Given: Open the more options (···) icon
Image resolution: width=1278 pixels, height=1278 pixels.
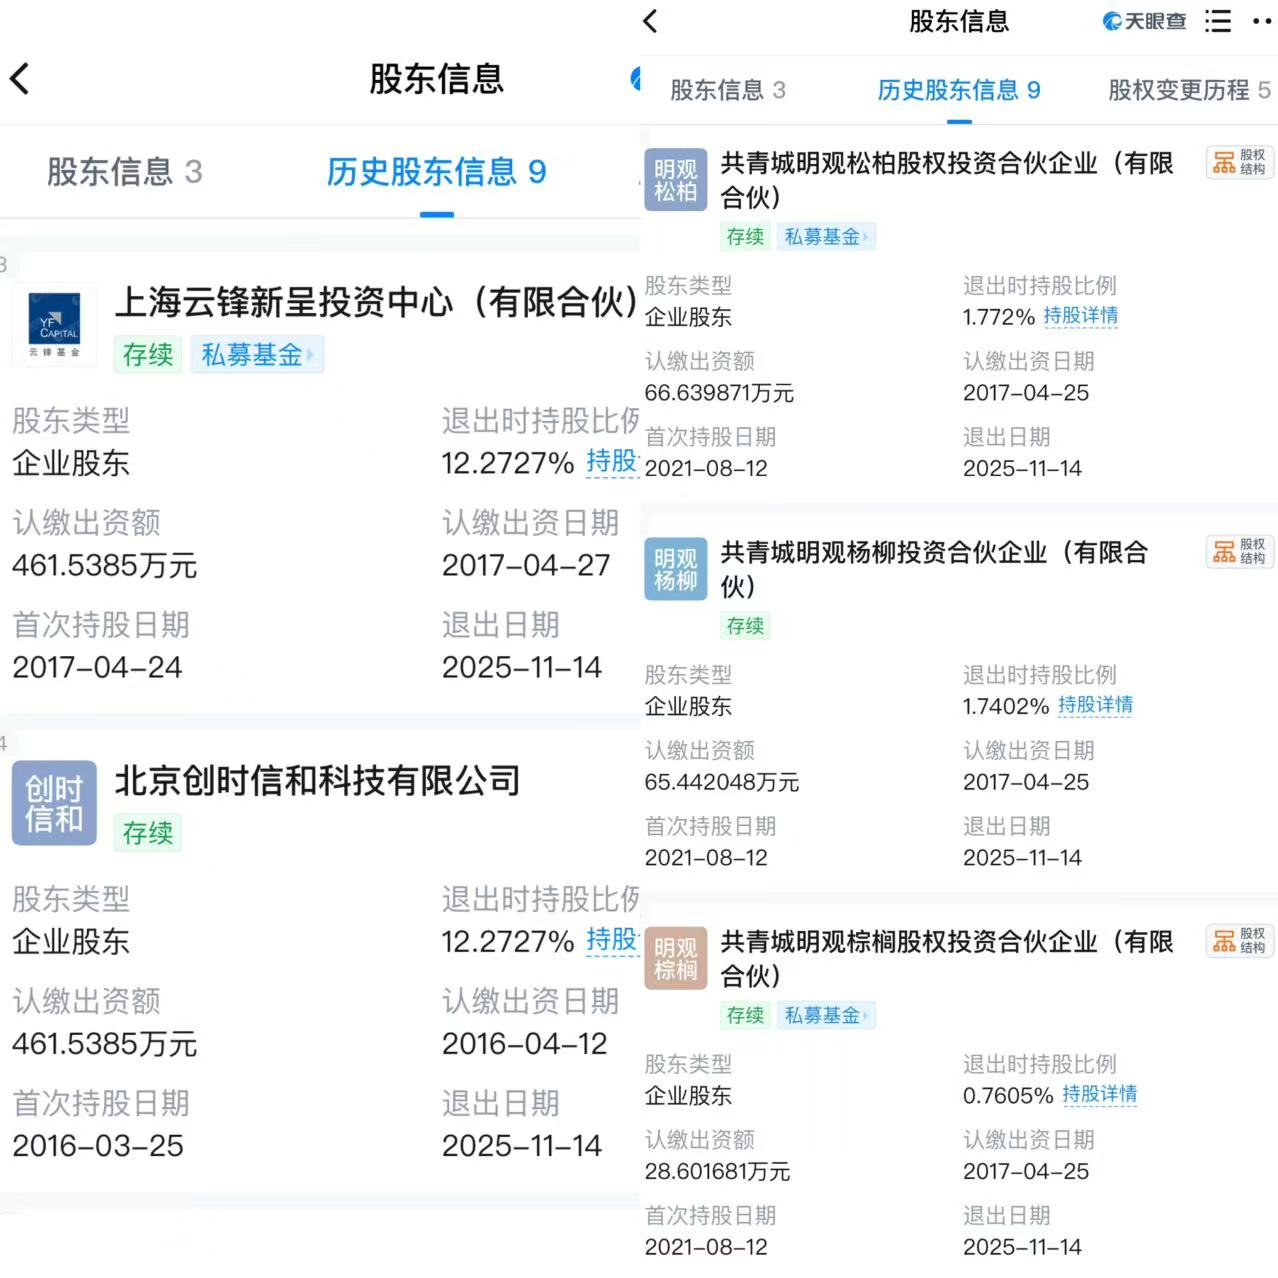Looking at the screenshot, I should tap(1263, 21).
